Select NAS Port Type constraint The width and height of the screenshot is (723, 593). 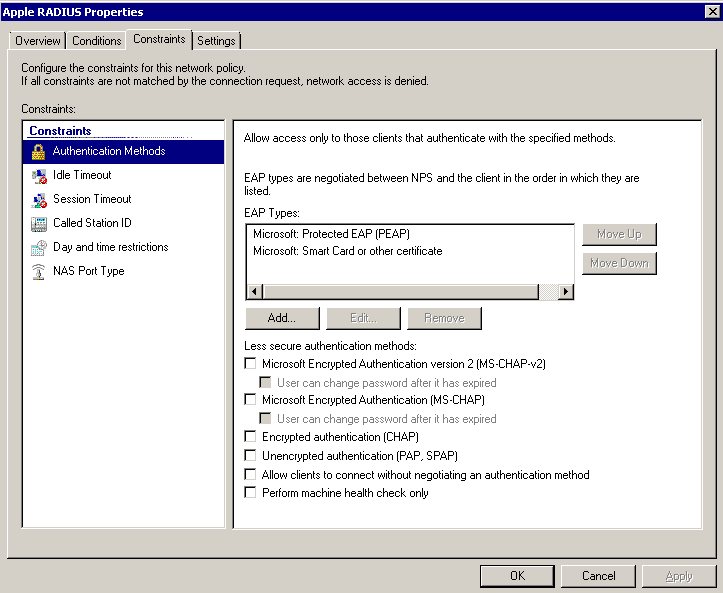tap(123, 271)
